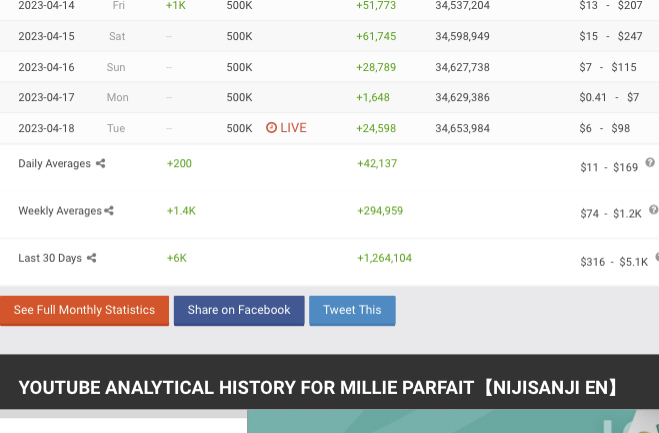
Task: Click LIVE label on 2023-04-18 row
Action: click(293, 128)
